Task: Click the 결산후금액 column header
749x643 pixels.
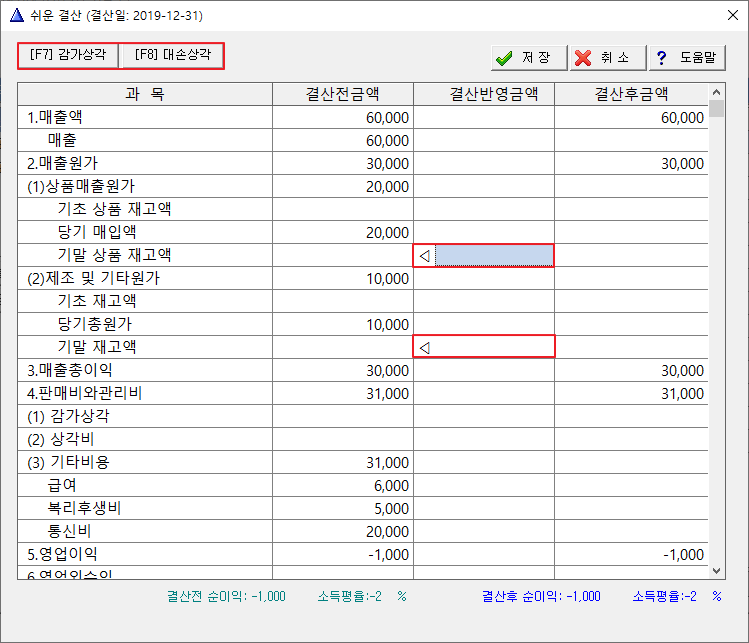Action: click(x=631, y=94)
